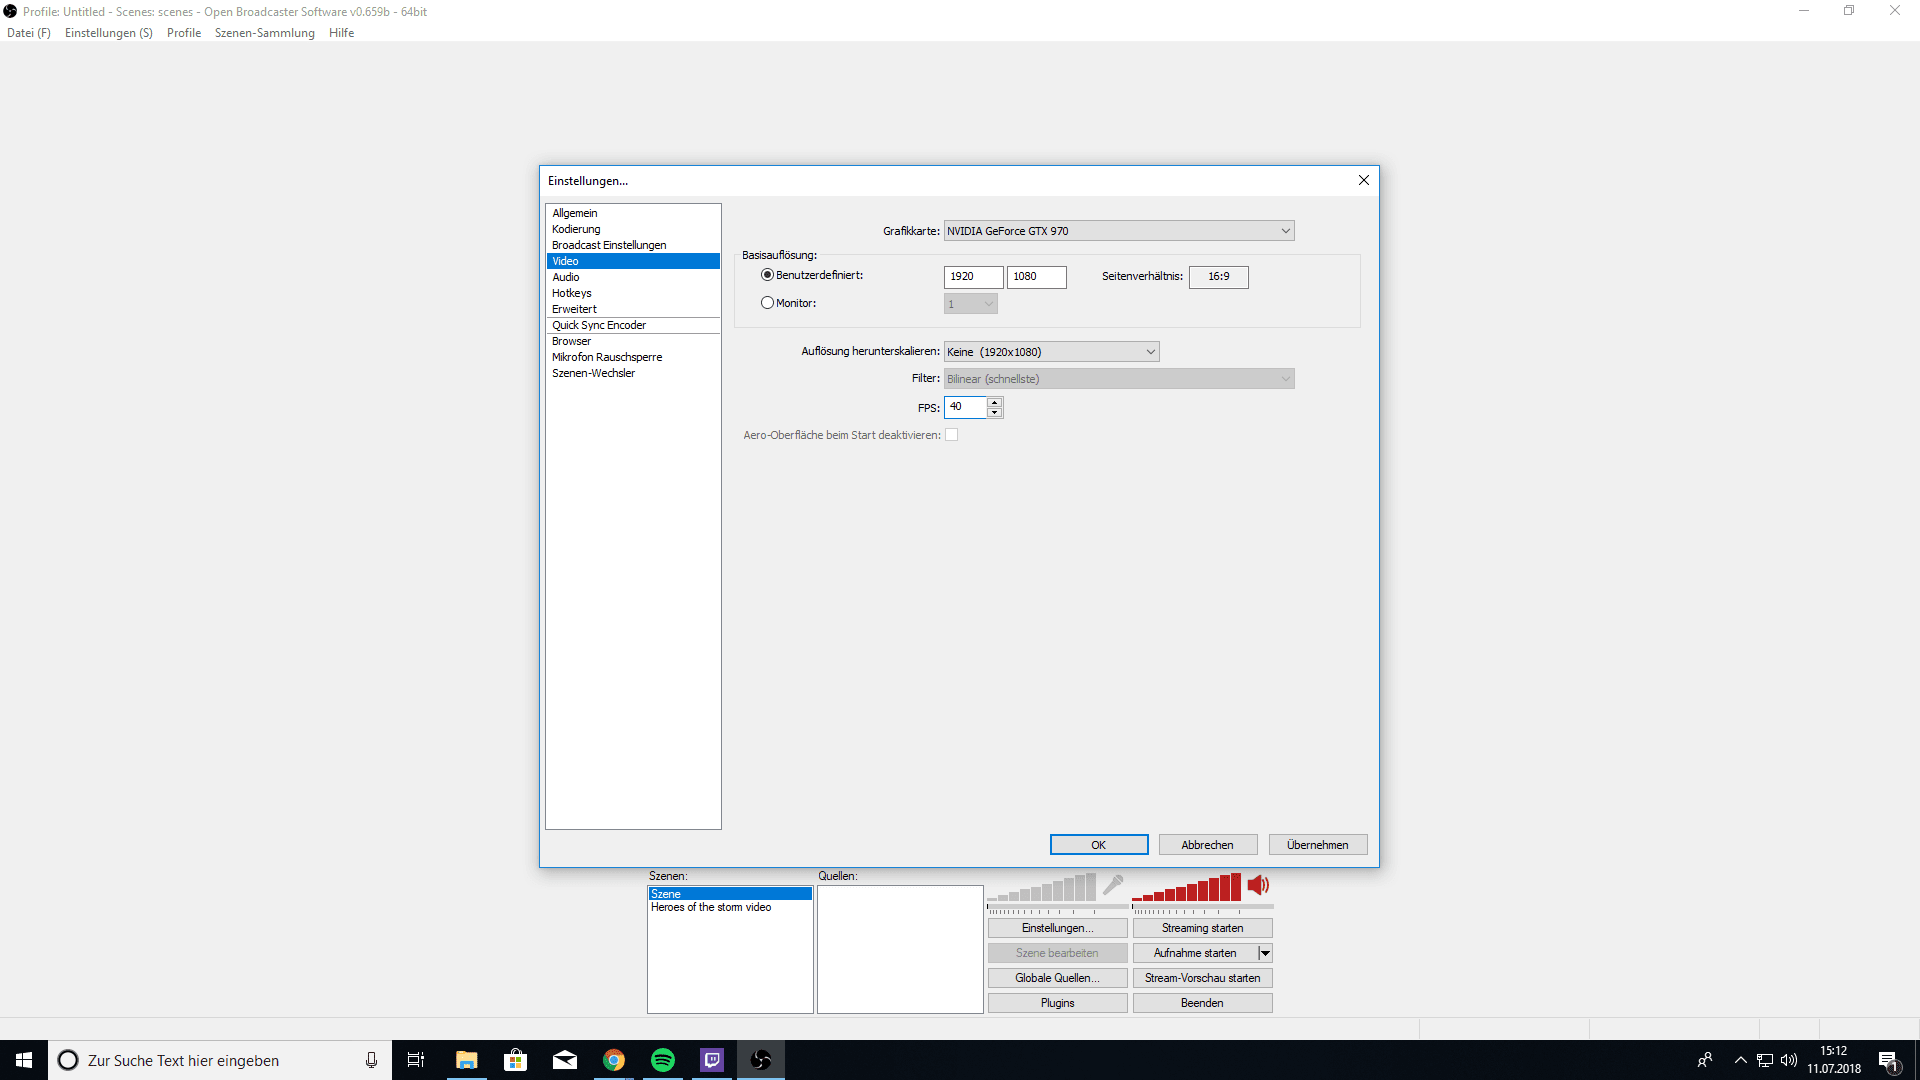The width and height of the screenshot is (1920, 1080).
Task: Open Monitor number dropdown
Action: coord(971,304)
